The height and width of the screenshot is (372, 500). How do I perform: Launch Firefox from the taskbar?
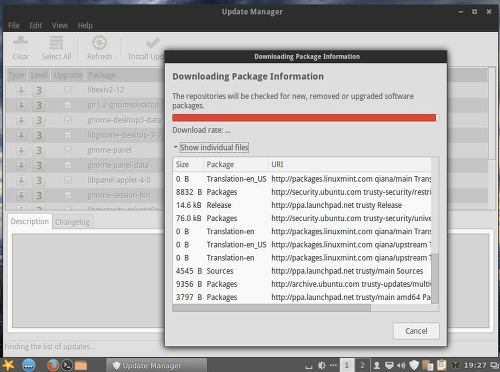click(x=53, y=365)
